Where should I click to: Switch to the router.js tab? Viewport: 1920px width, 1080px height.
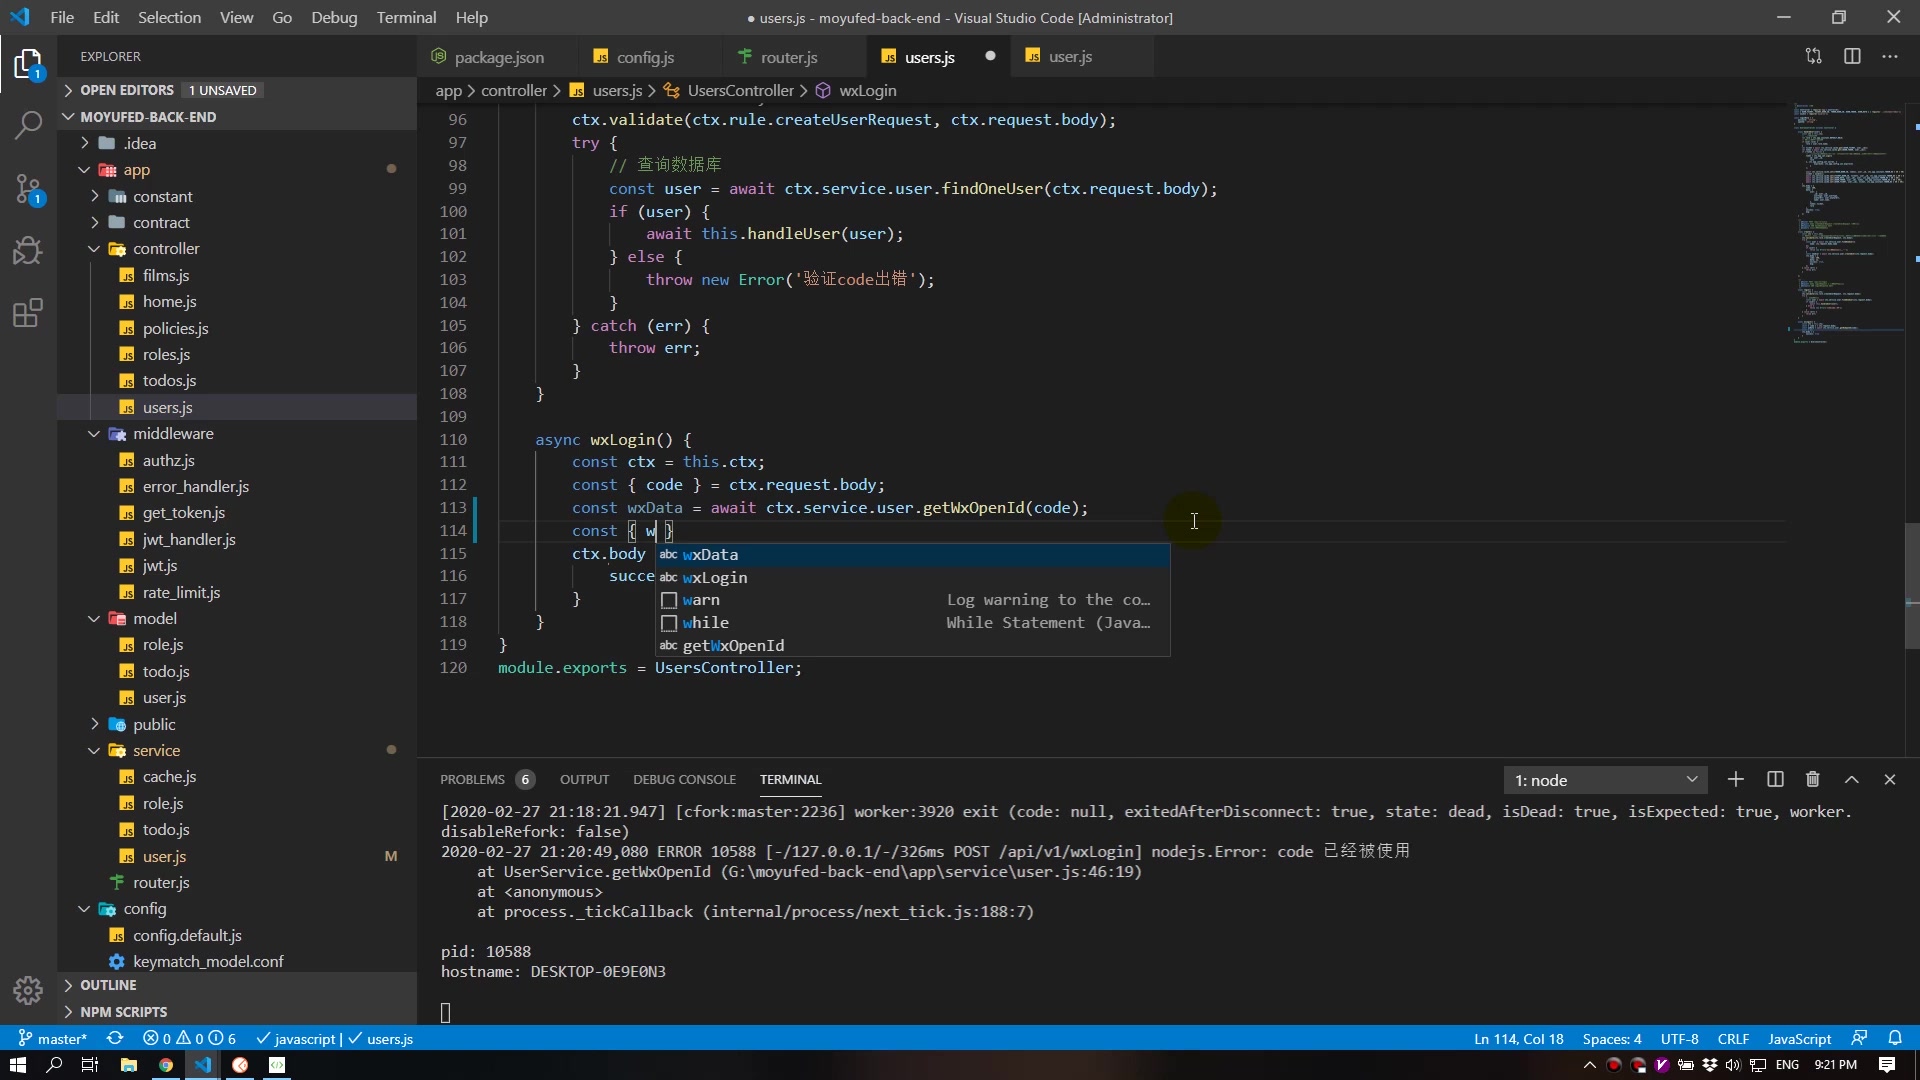point(788,57)
